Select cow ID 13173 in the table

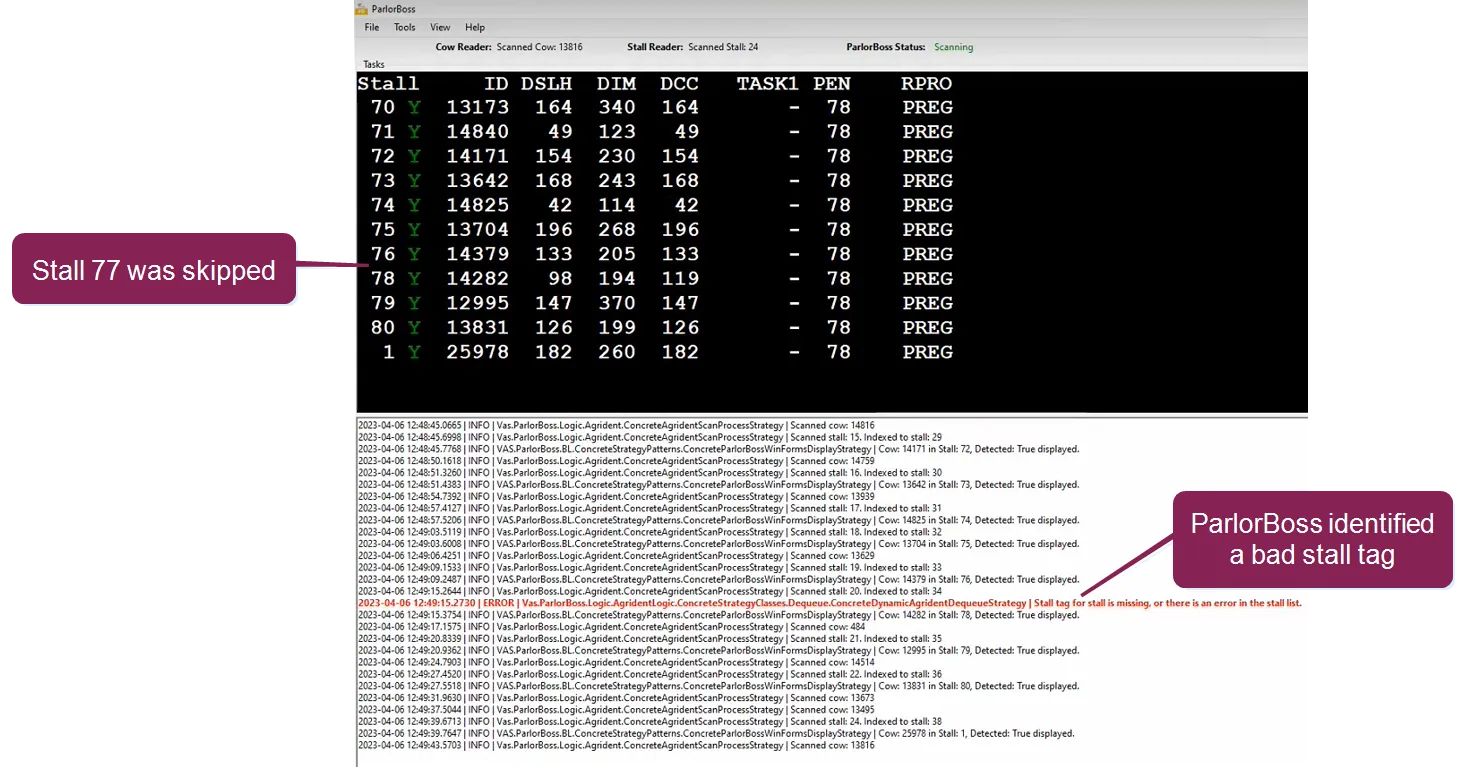coord(477,107)
